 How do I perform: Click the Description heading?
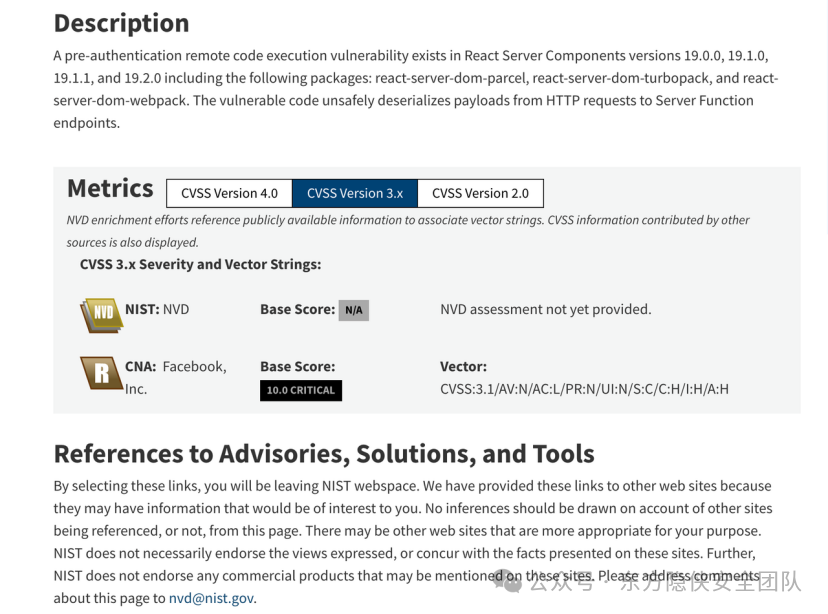tap(121, 23)
